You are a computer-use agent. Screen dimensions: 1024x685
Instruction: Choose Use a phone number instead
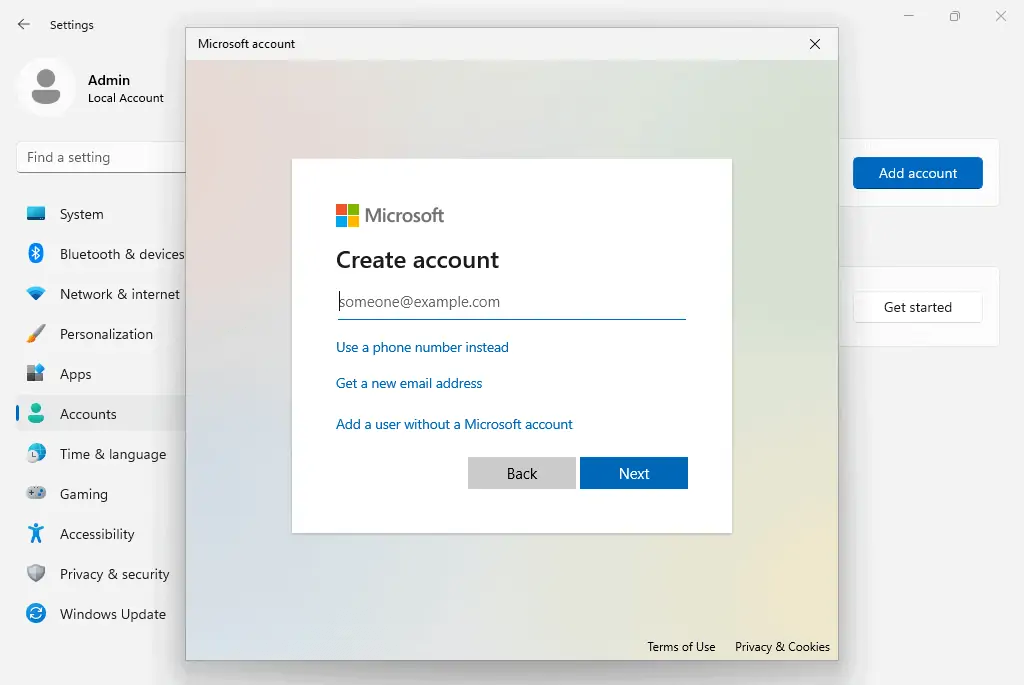[x=422, y=347]
